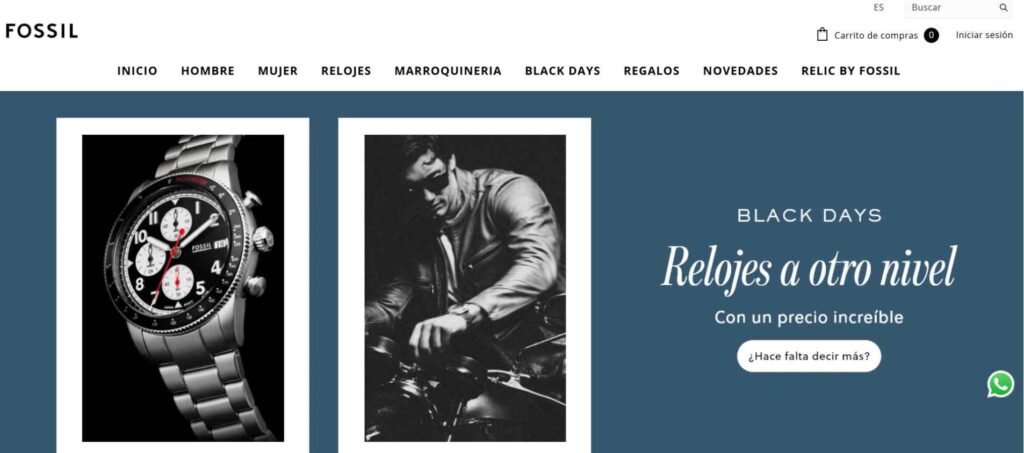Image resolution: width=1024 pixels, height=453 pixels.
Task: Open the HOMBRE menu
Action: pos(208,71)
